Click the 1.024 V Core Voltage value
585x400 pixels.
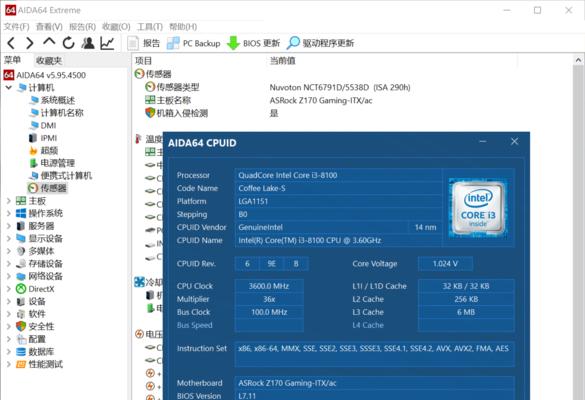pyautogui.click(x=445, y=264)
